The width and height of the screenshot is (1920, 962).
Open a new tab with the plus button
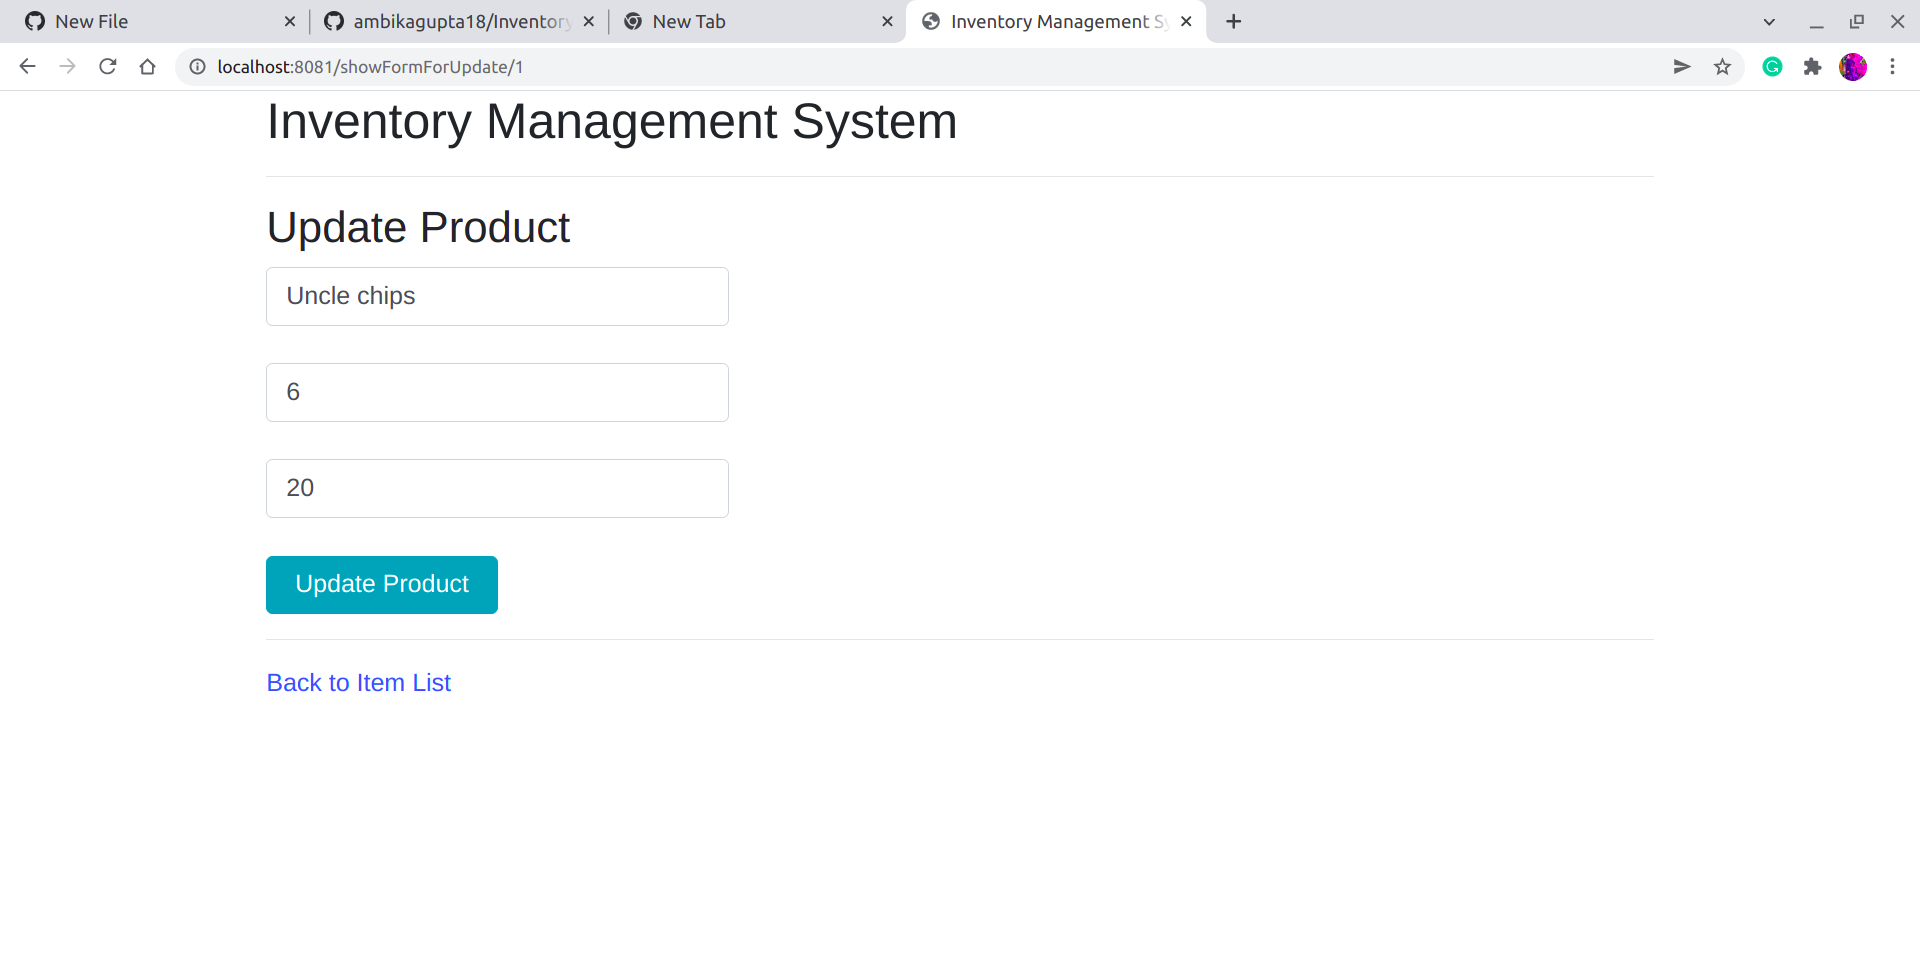pyautogui.click(x=1232, y=21)
